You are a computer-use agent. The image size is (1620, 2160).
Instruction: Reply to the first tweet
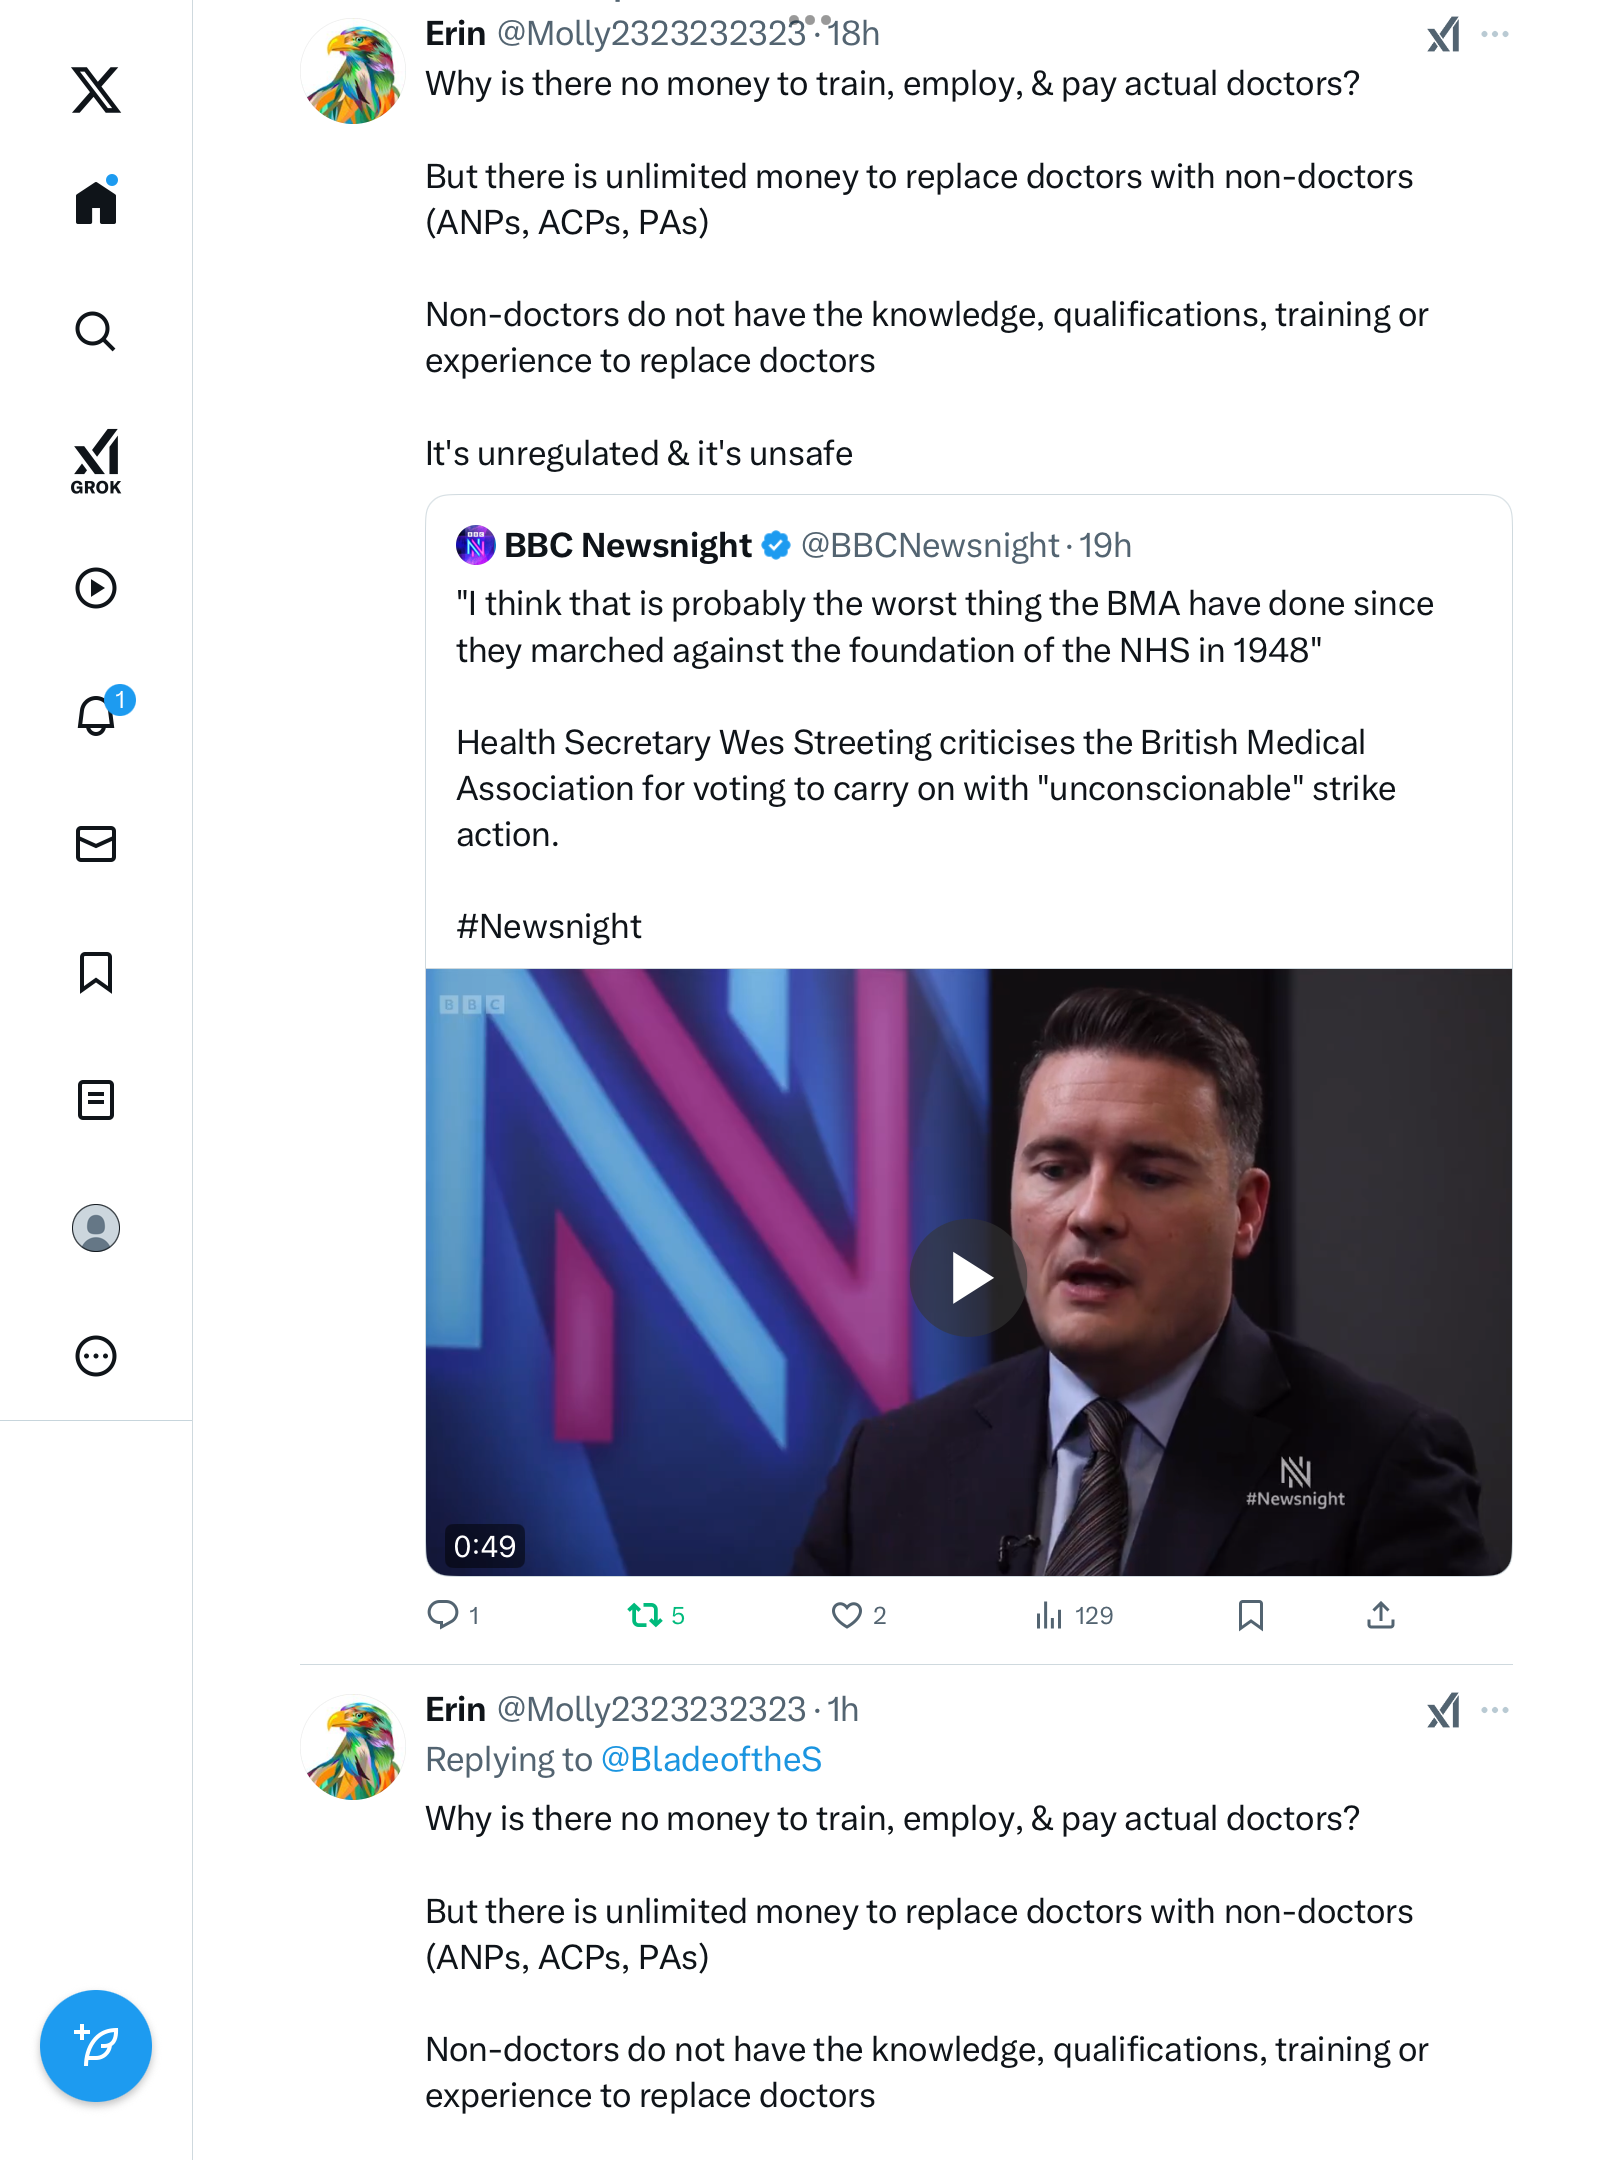click(443, 1615)
